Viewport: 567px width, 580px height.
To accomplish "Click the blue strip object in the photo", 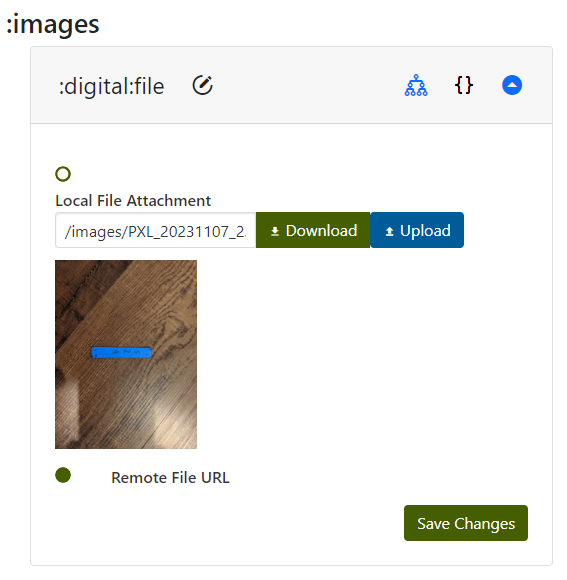I will (x=121, y=353).
